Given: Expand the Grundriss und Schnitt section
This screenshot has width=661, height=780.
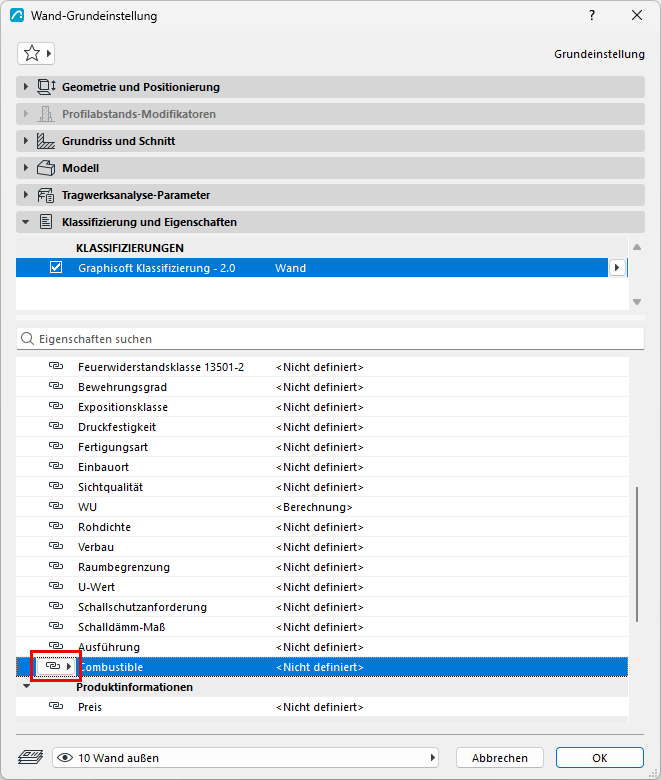Looking at the screenshot, I should pos(26,141).
